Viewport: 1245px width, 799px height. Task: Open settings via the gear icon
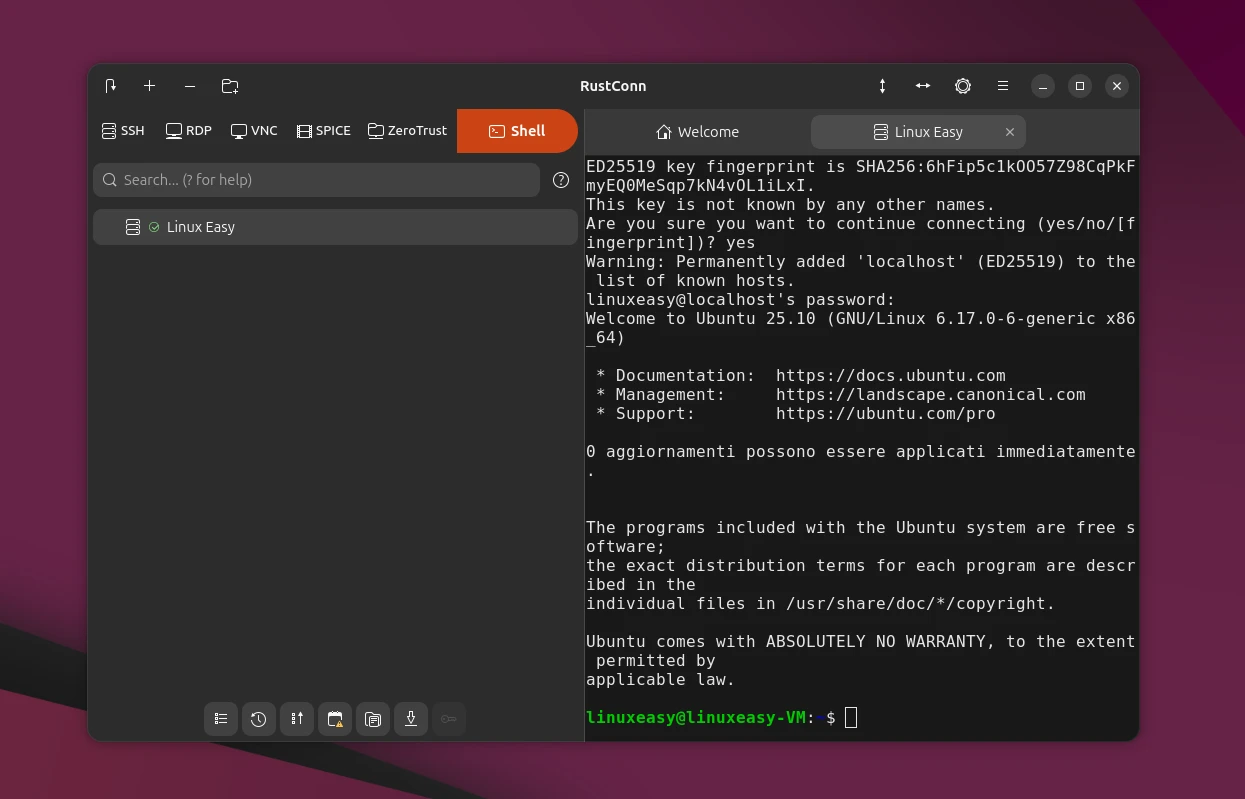[x=963, y=86]
